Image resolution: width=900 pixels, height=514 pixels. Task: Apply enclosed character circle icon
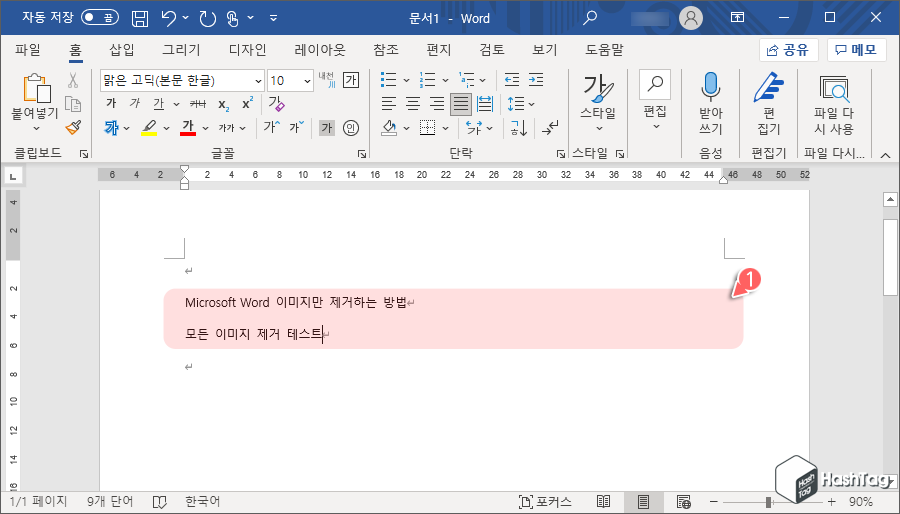[351, 128]
